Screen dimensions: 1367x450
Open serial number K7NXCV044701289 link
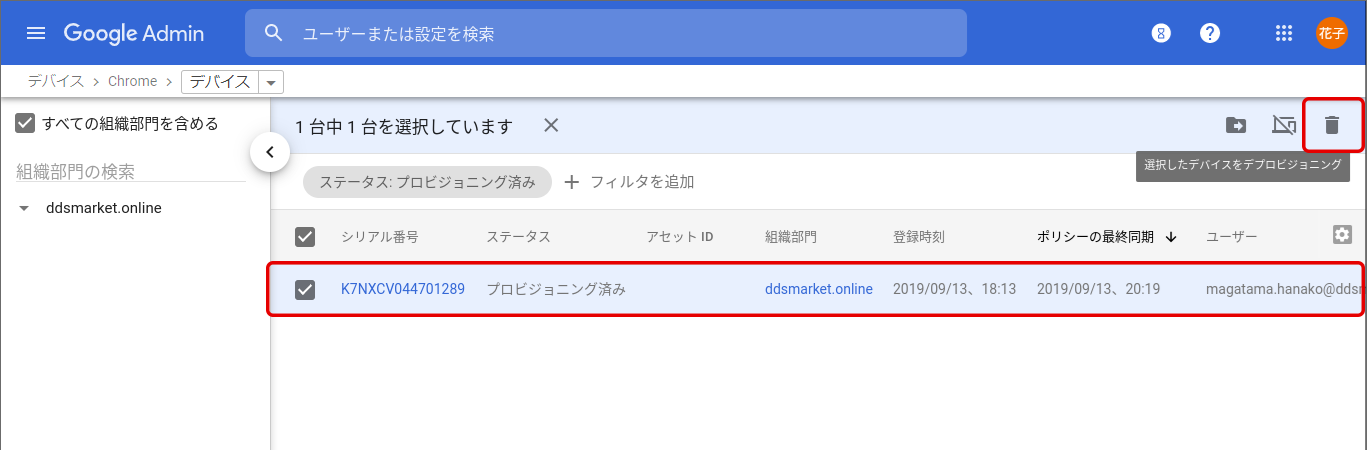point(403,289)
